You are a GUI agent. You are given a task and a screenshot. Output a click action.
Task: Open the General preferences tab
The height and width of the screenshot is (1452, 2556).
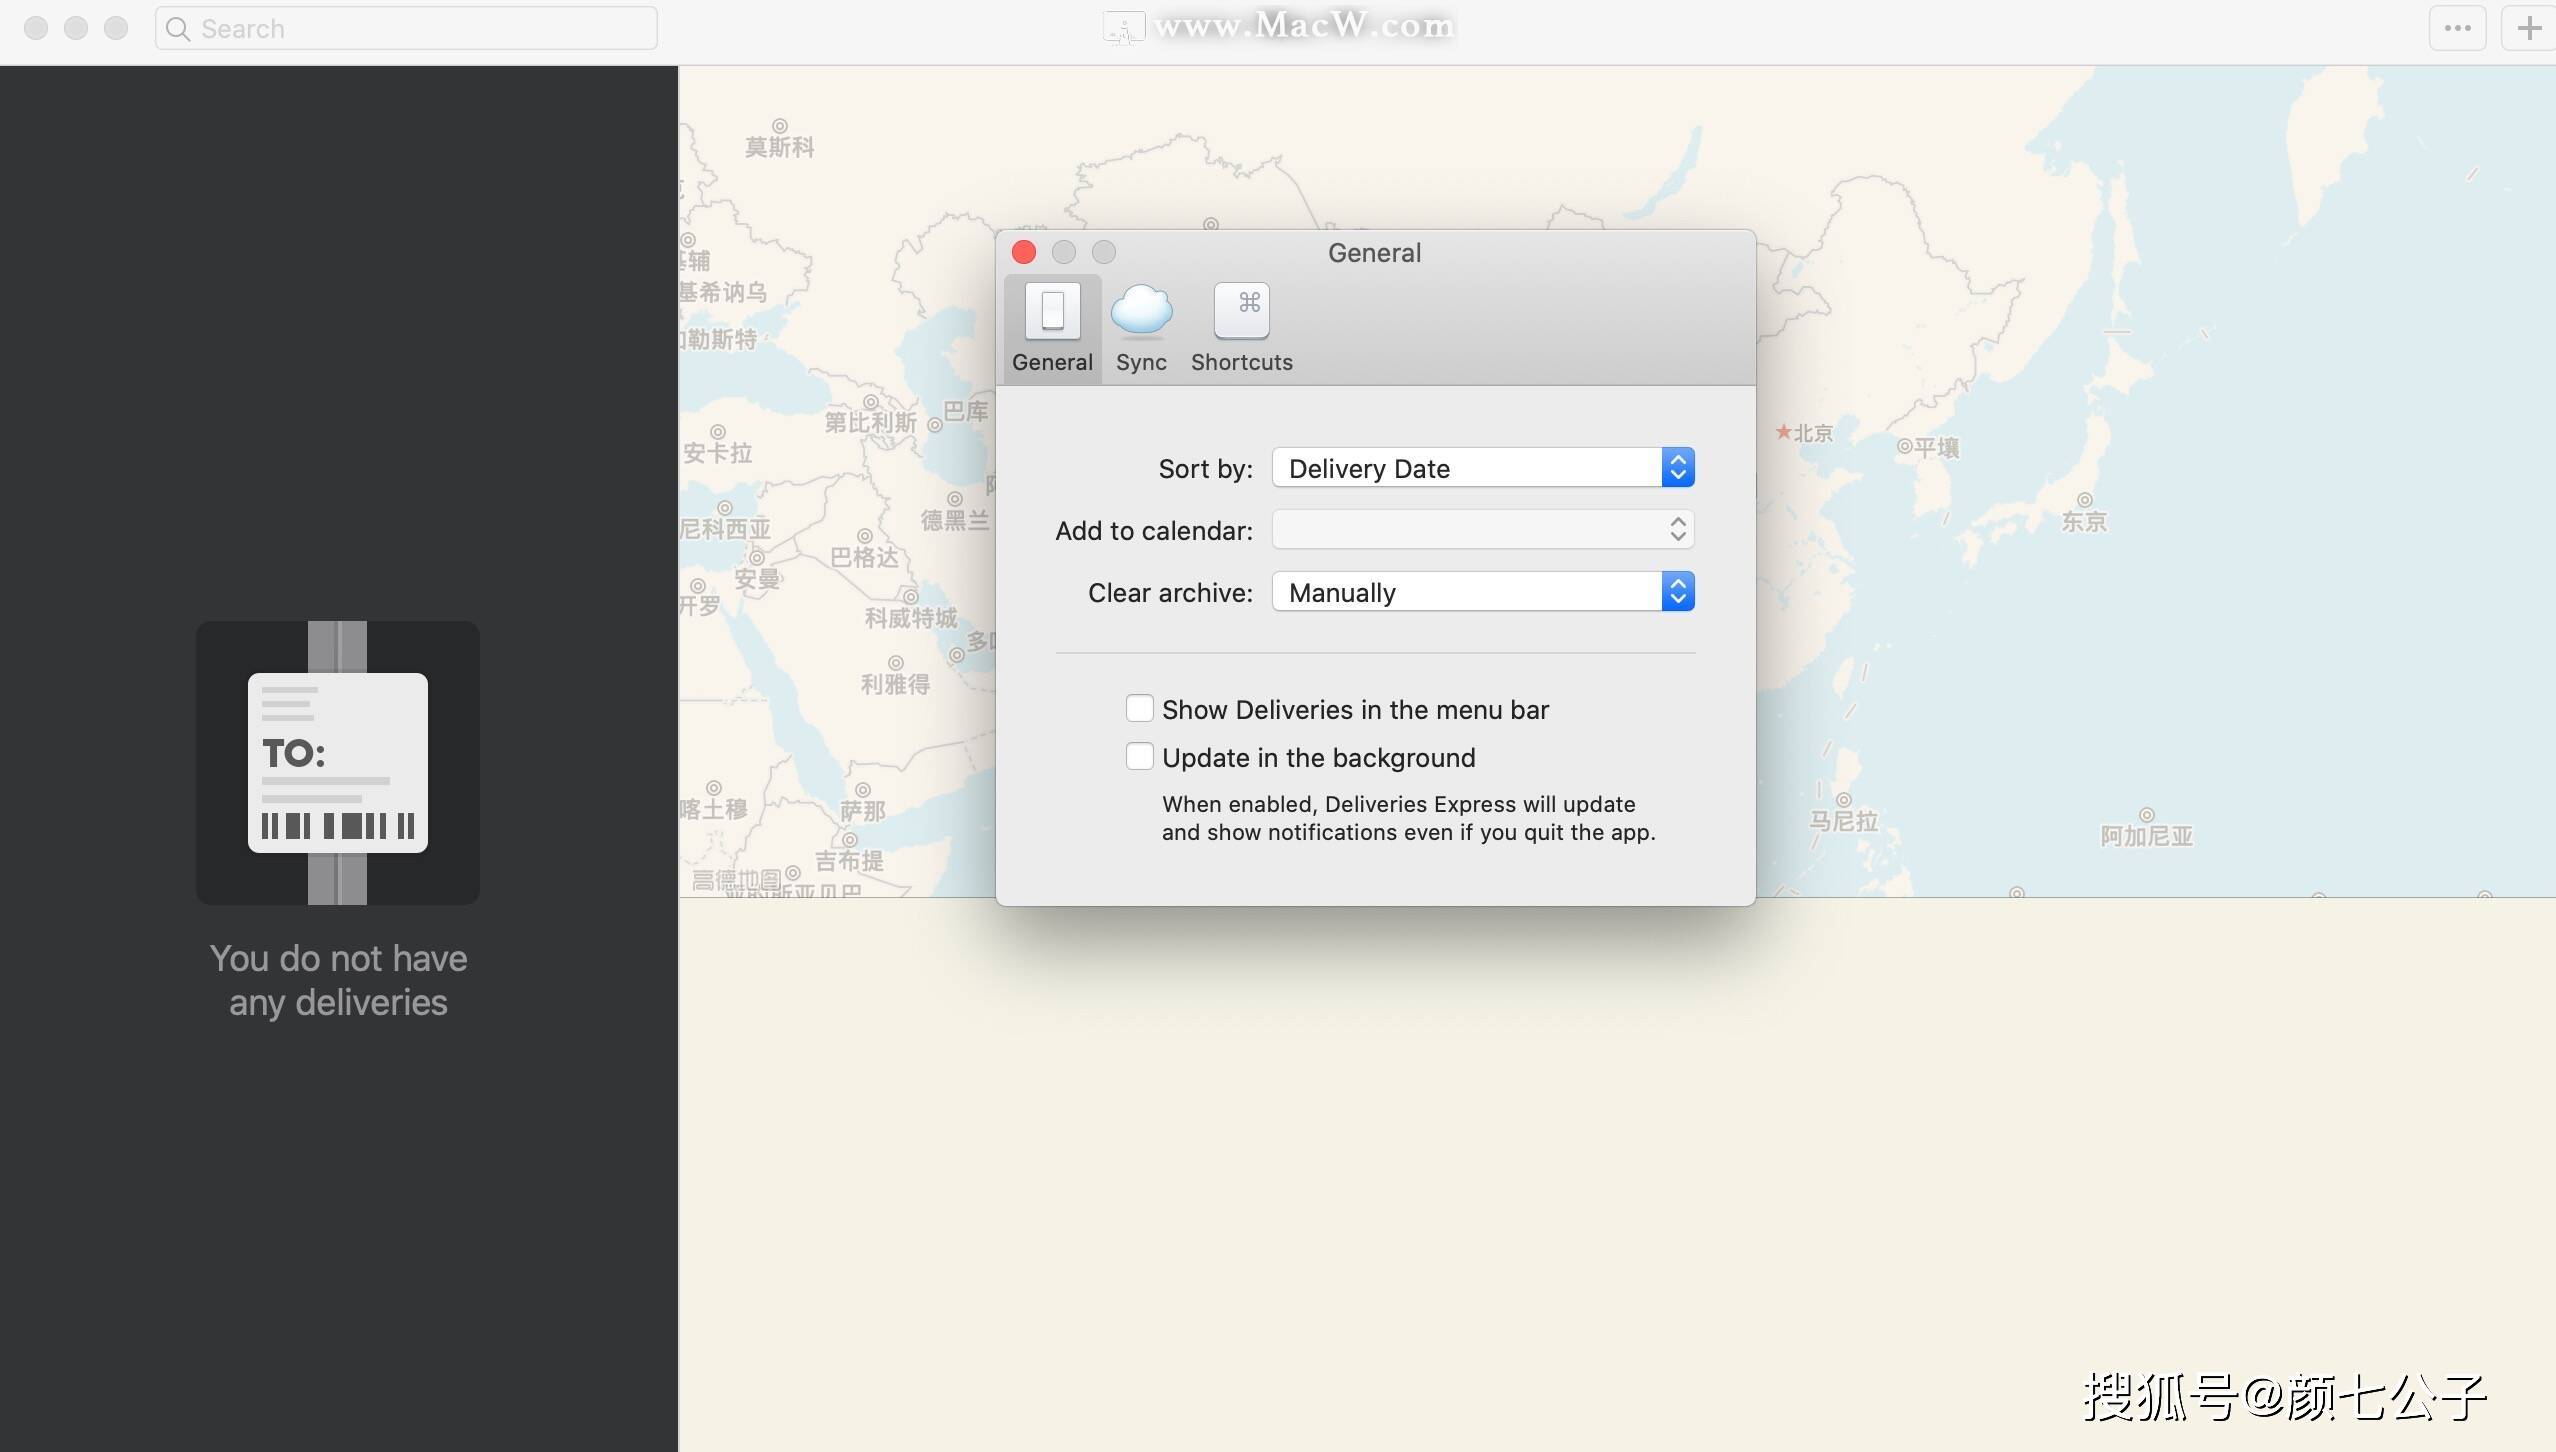click(x=1052, y=328)
